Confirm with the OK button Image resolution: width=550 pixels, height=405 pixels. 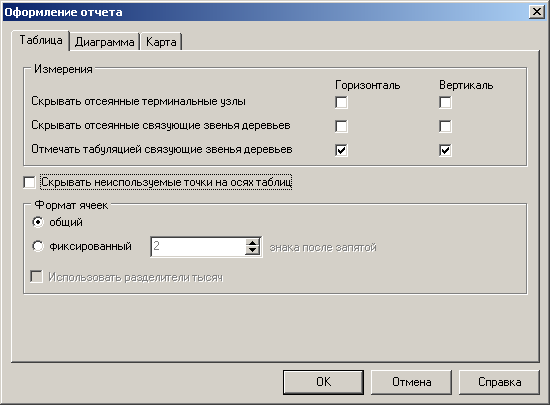tap(323, 382)
